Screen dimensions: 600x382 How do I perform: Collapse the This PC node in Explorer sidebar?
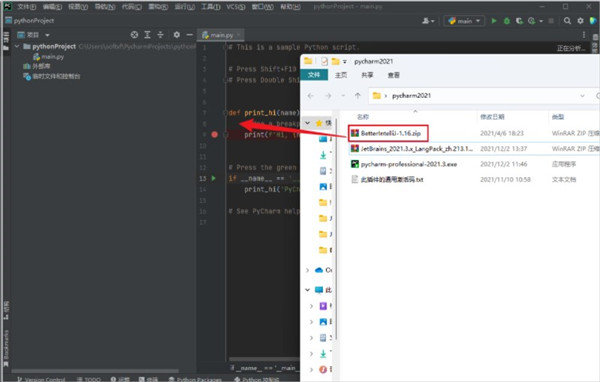[x=307, y=290]
